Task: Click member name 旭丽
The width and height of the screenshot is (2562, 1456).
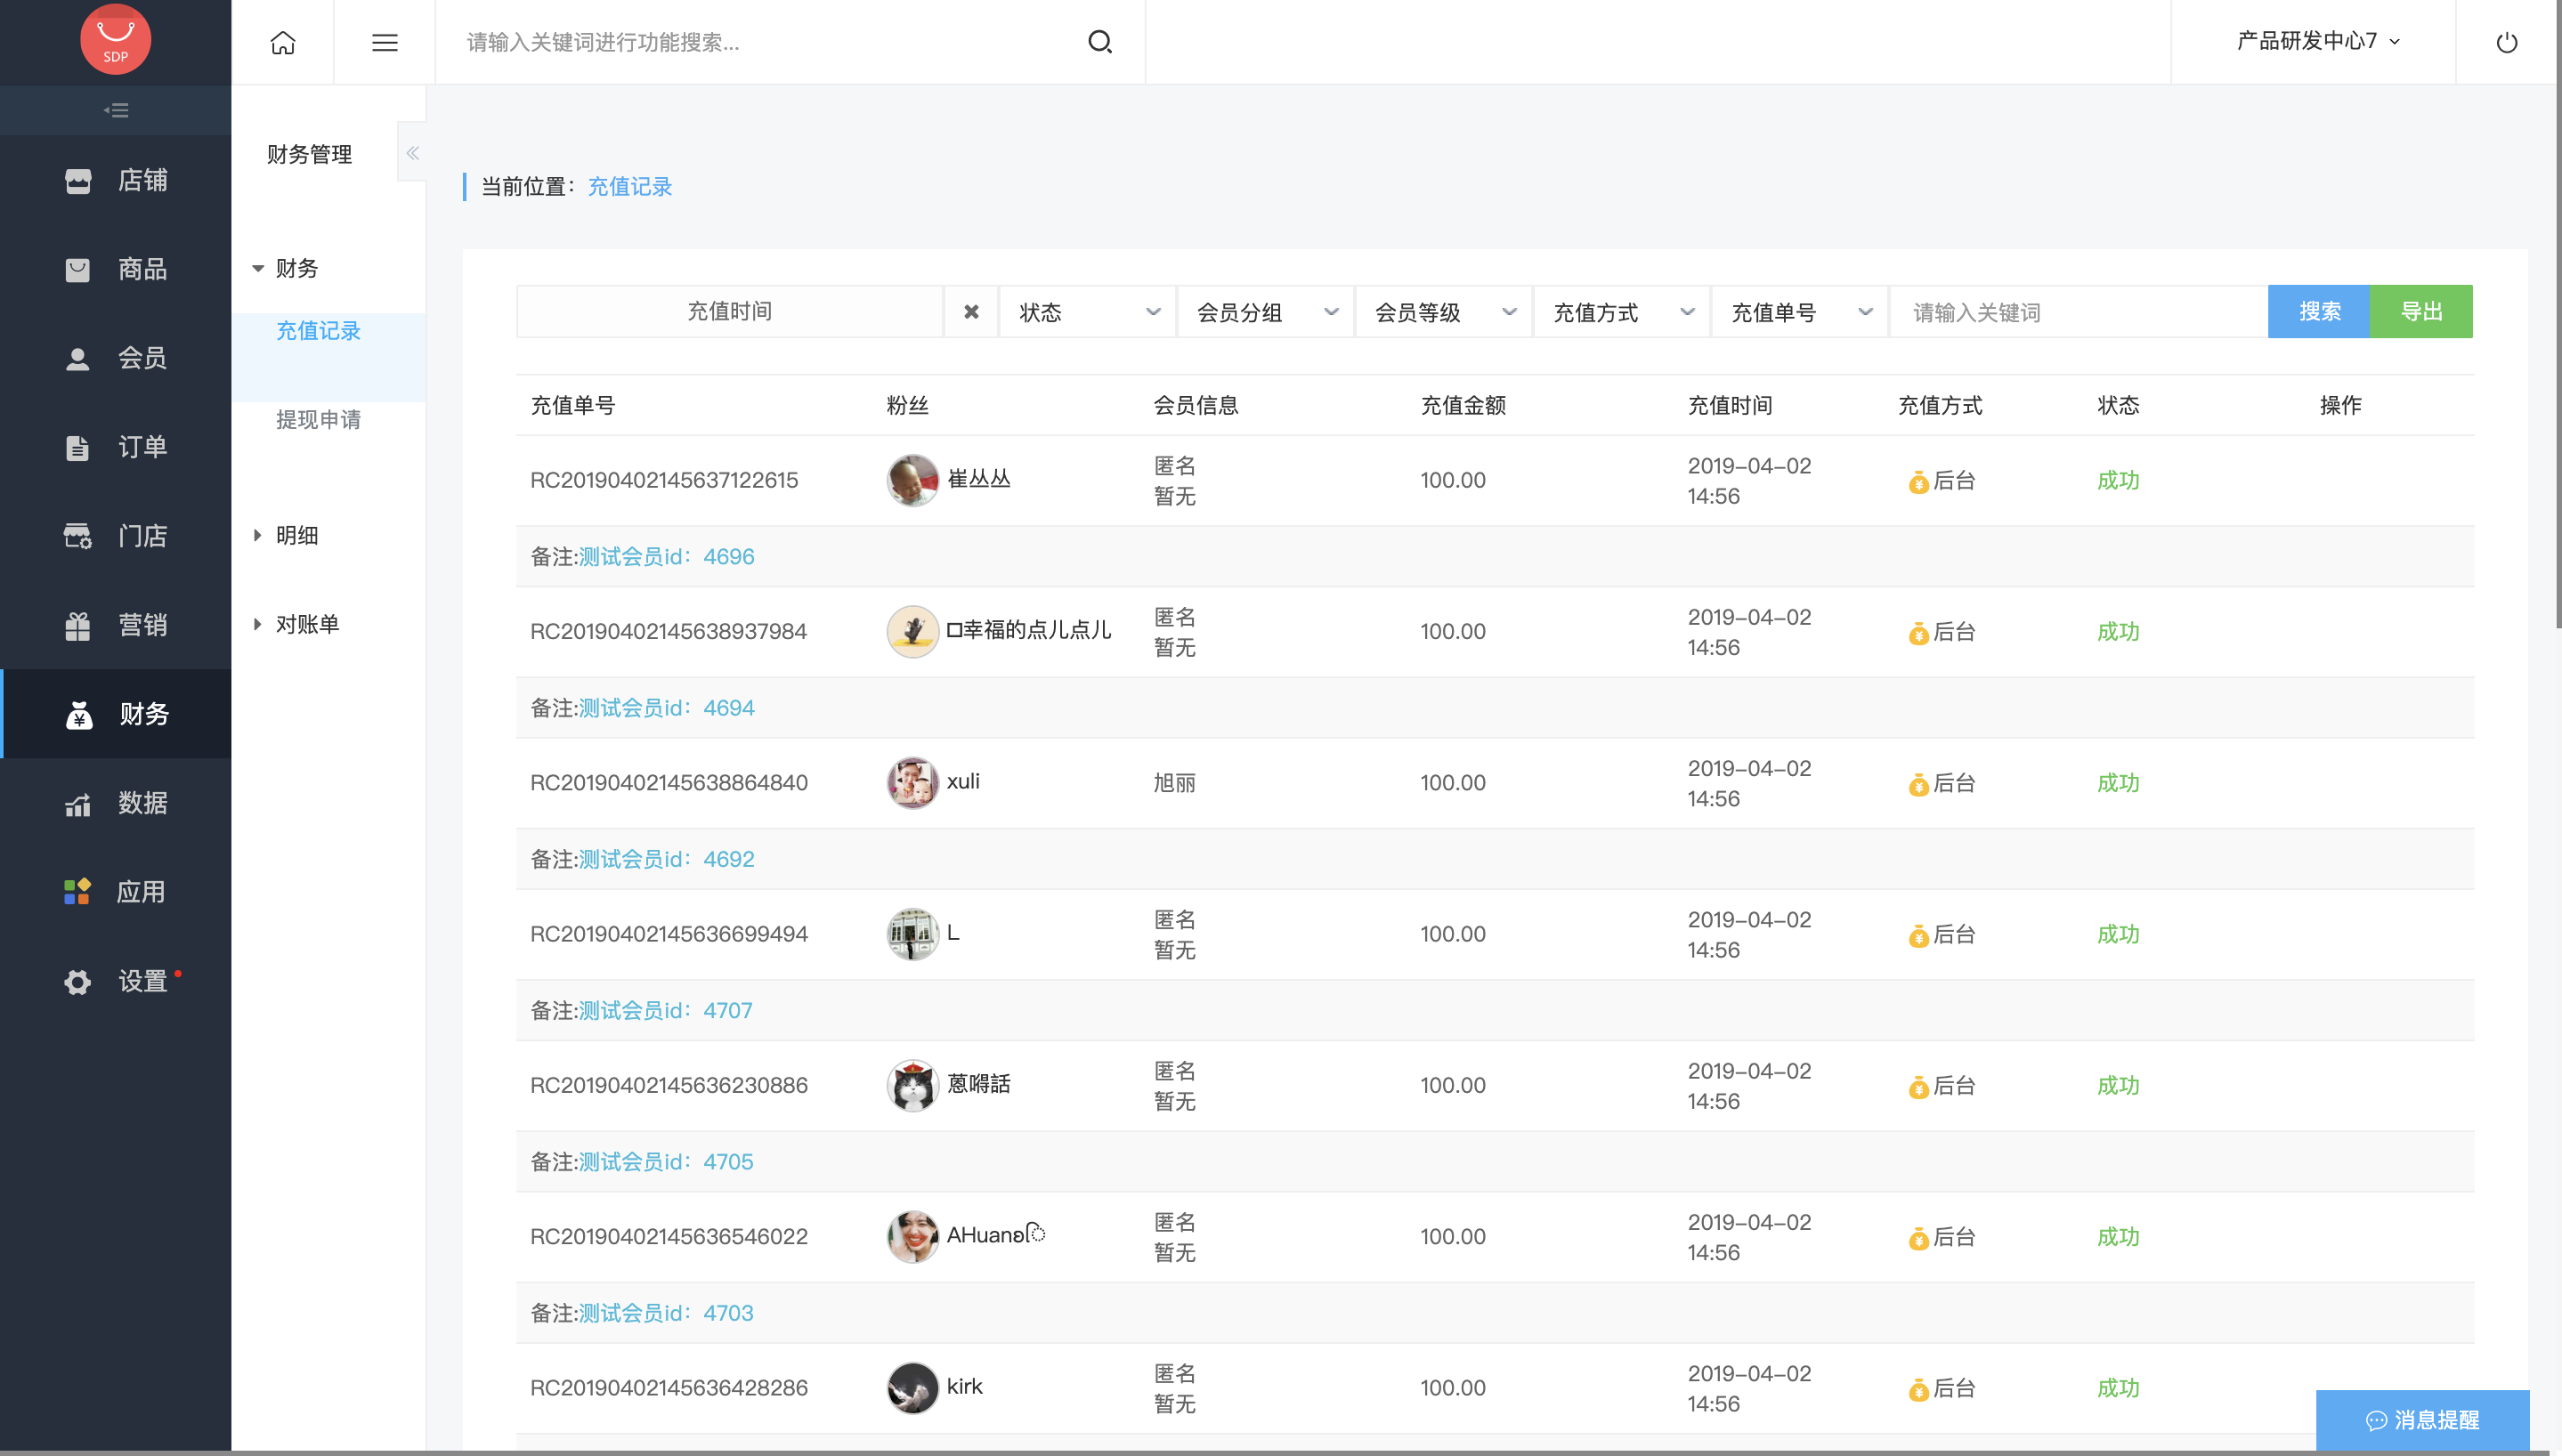Action: coord(1174,783)
